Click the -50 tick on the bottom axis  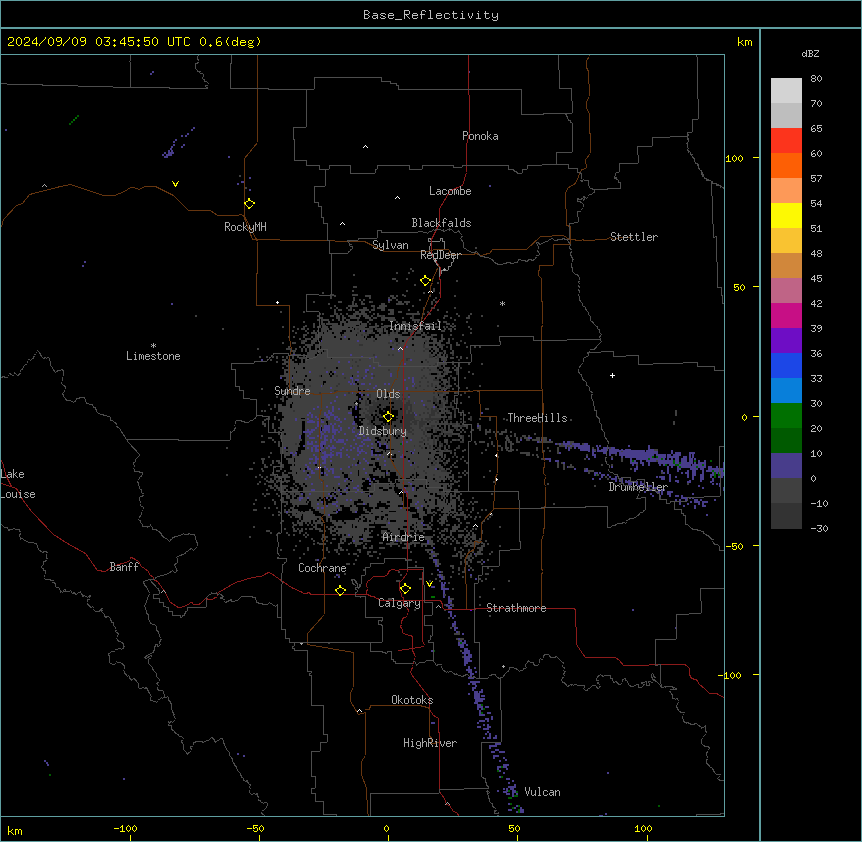(x=255, y=828)
